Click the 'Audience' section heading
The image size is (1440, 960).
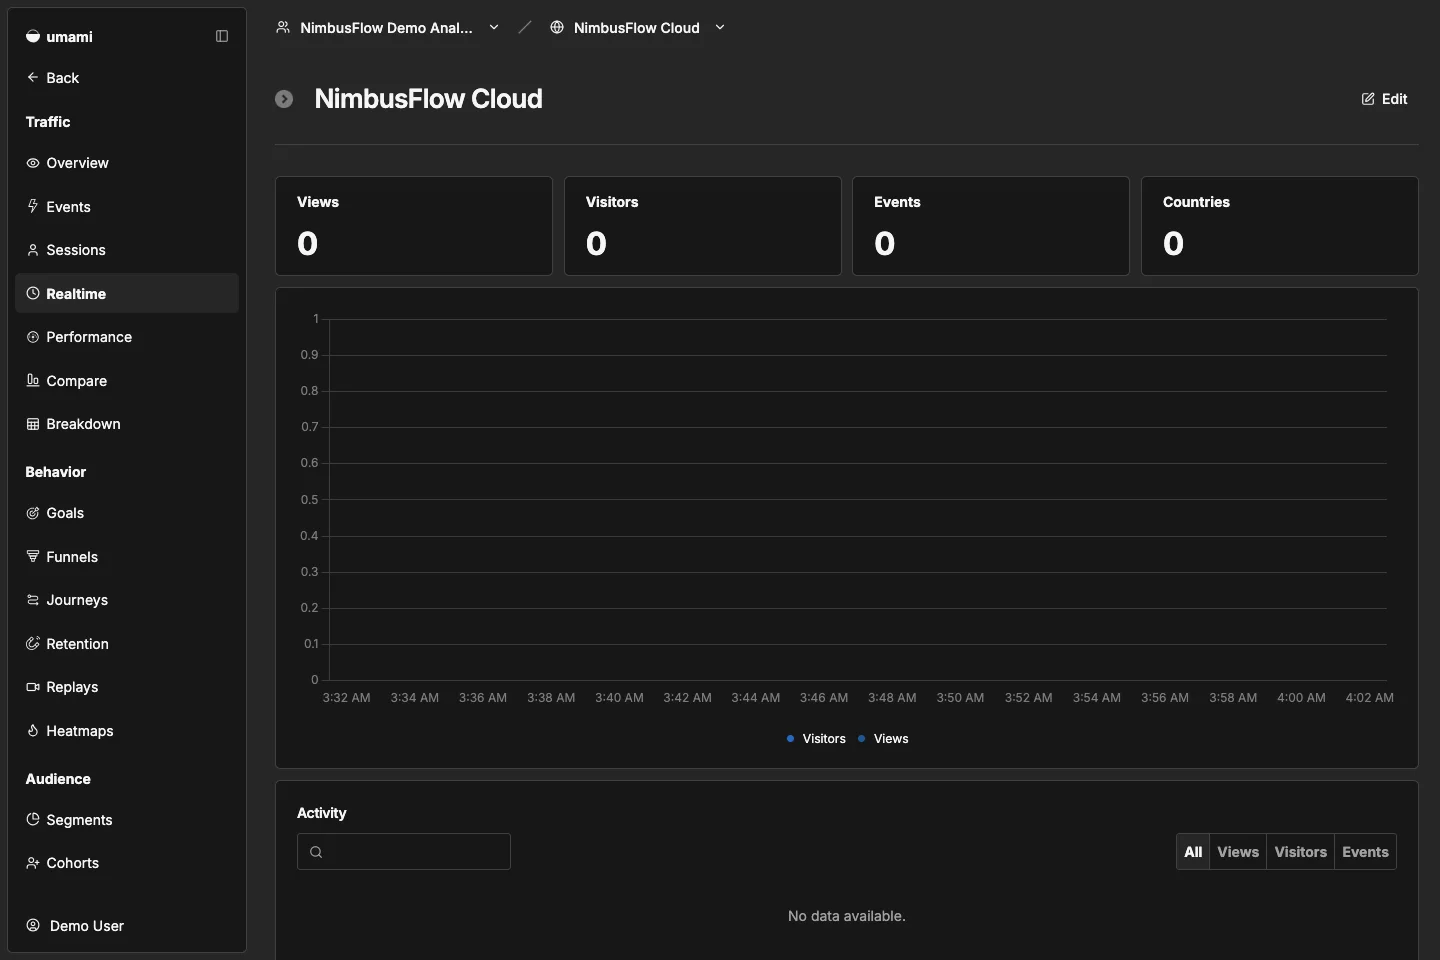pyautogui.click(x=58, y=779)
